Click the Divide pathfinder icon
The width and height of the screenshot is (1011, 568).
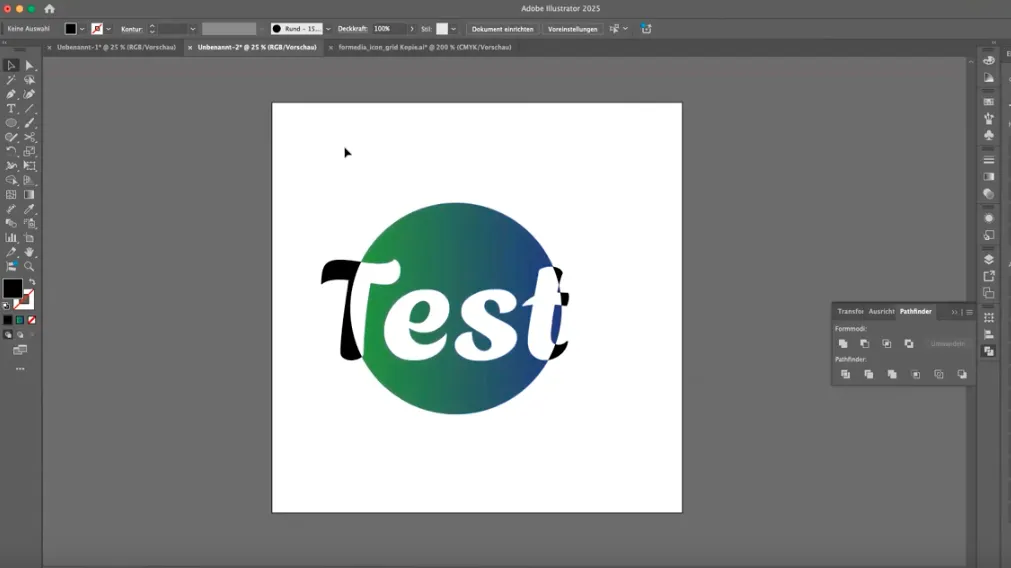845,374
